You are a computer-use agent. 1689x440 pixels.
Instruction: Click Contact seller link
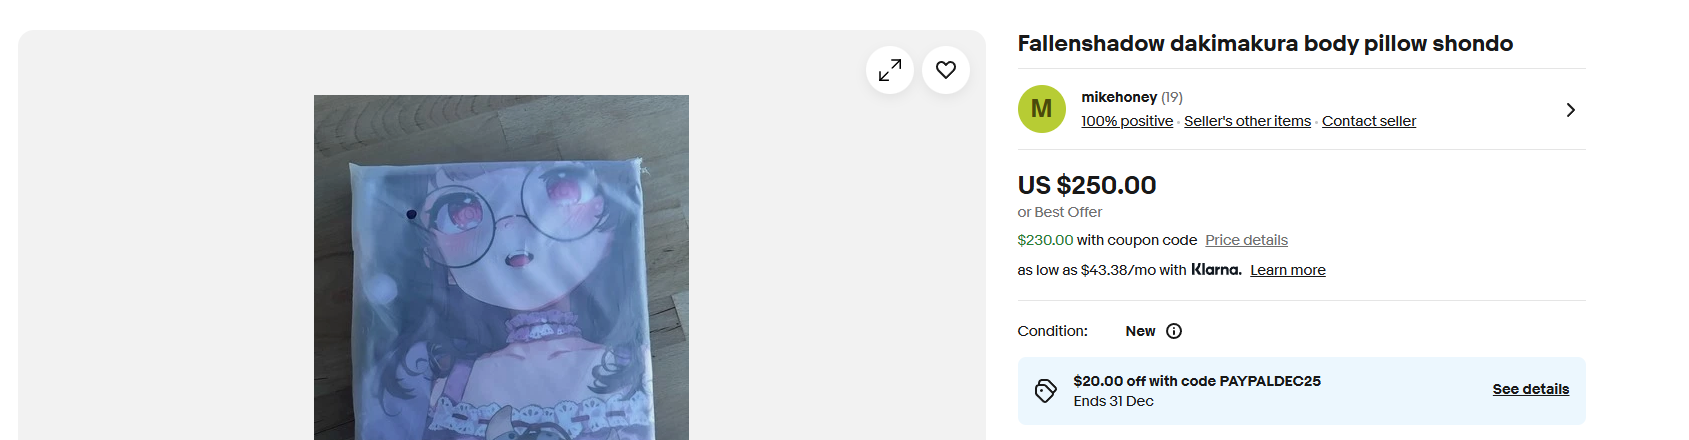pyautogui.click(x=1369, y=121)
